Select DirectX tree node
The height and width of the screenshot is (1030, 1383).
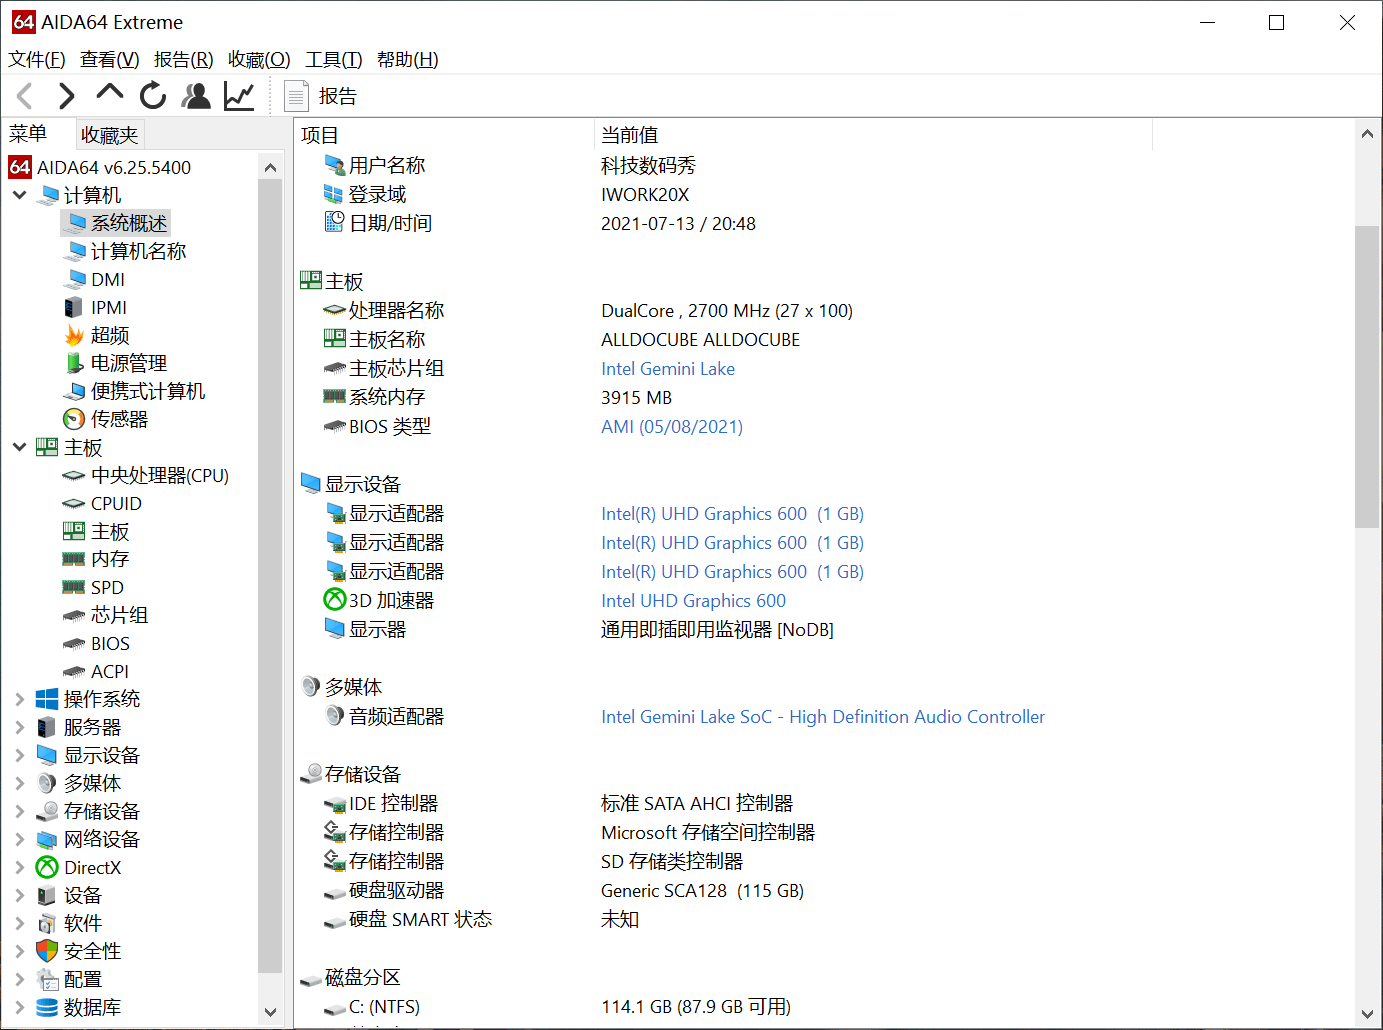(79, 867)
